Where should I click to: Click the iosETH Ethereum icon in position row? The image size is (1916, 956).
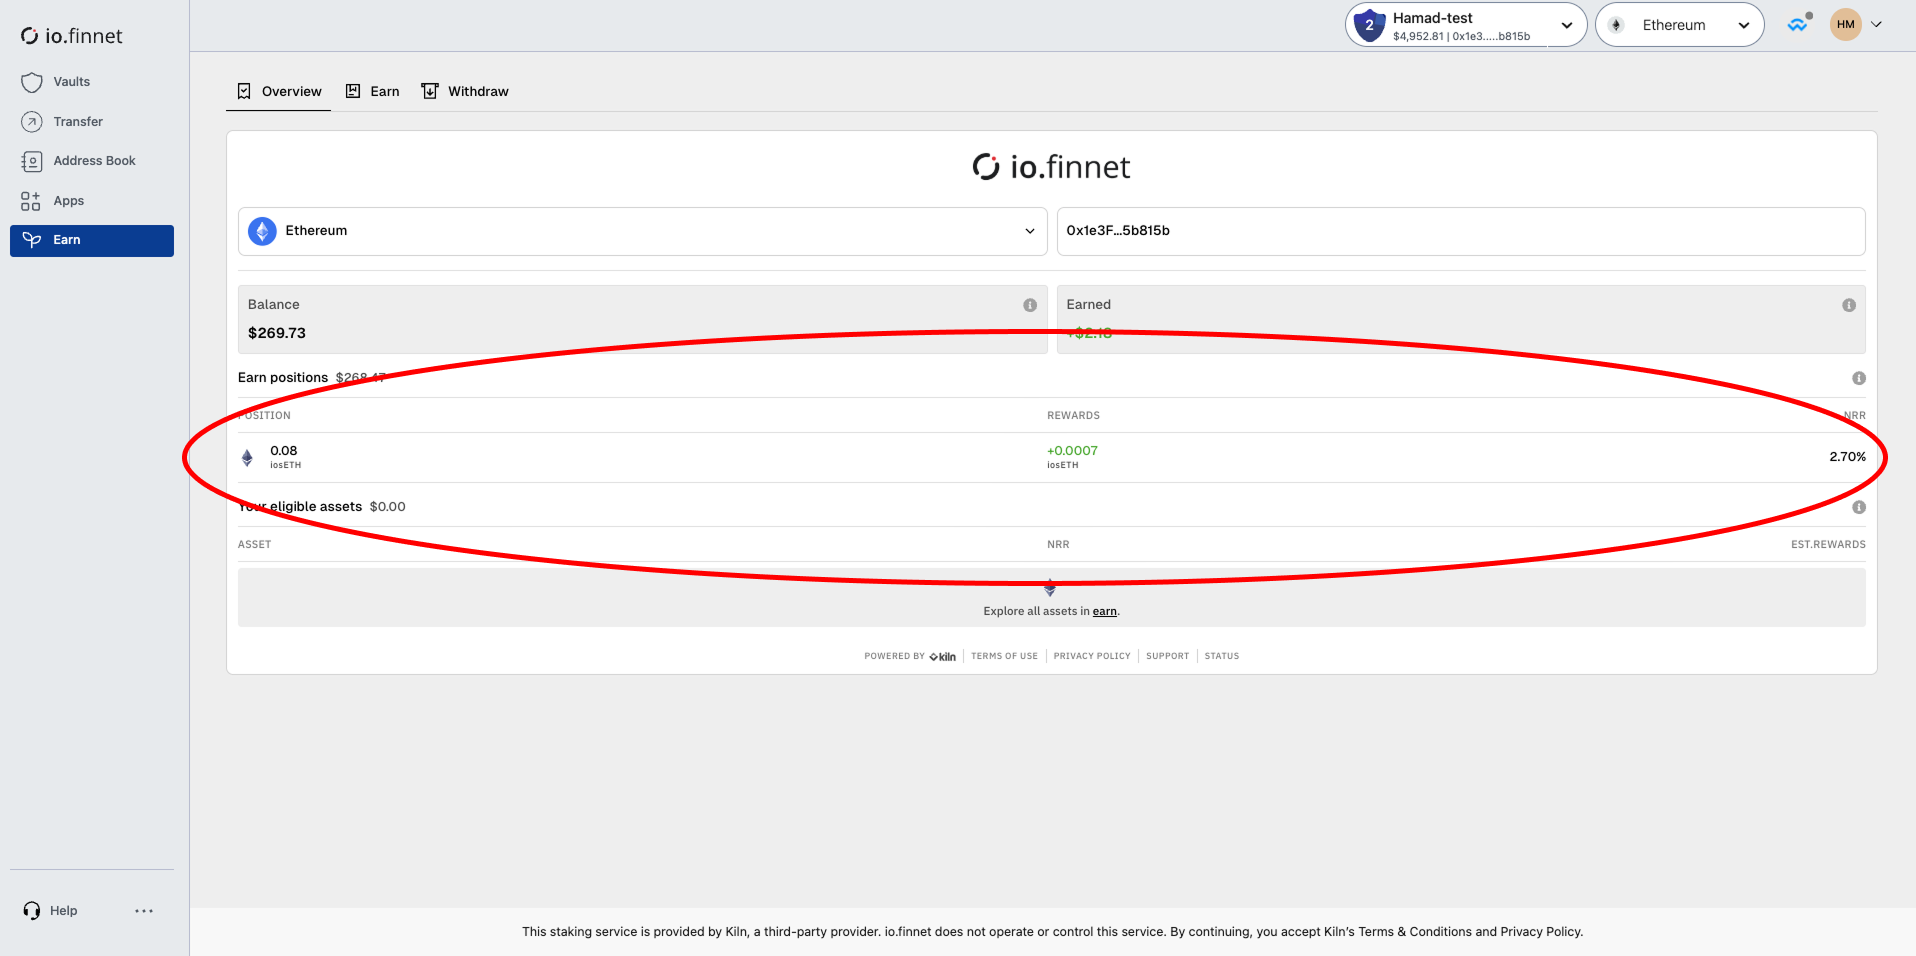[247, 458]
